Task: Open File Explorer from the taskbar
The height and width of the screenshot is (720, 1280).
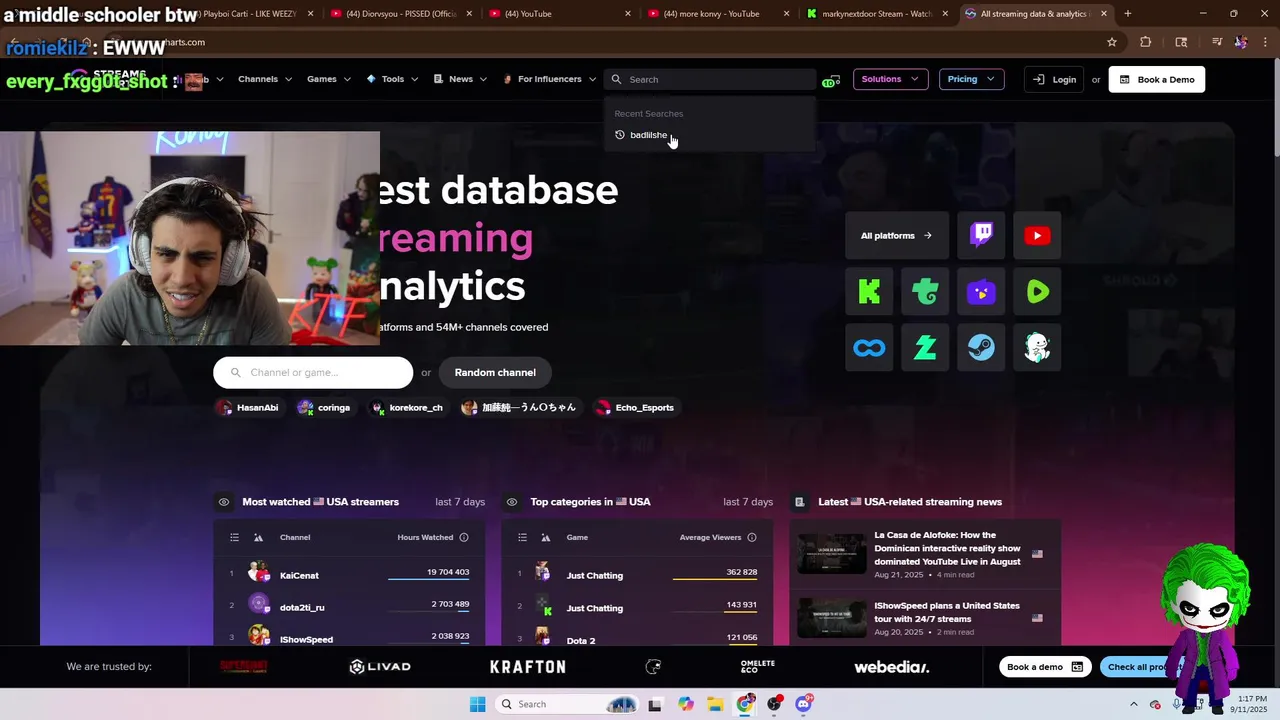Action: pos(715,704)
